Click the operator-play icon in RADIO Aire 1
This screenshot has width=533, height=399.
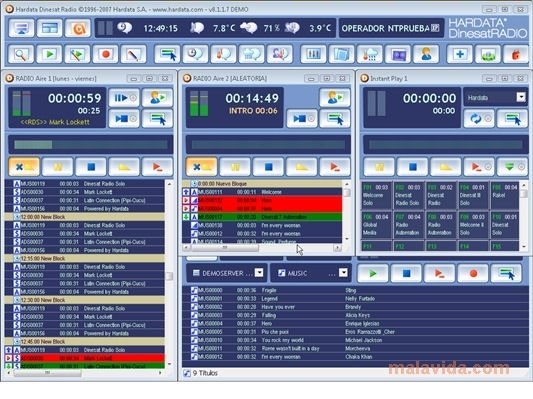(157, 98)
